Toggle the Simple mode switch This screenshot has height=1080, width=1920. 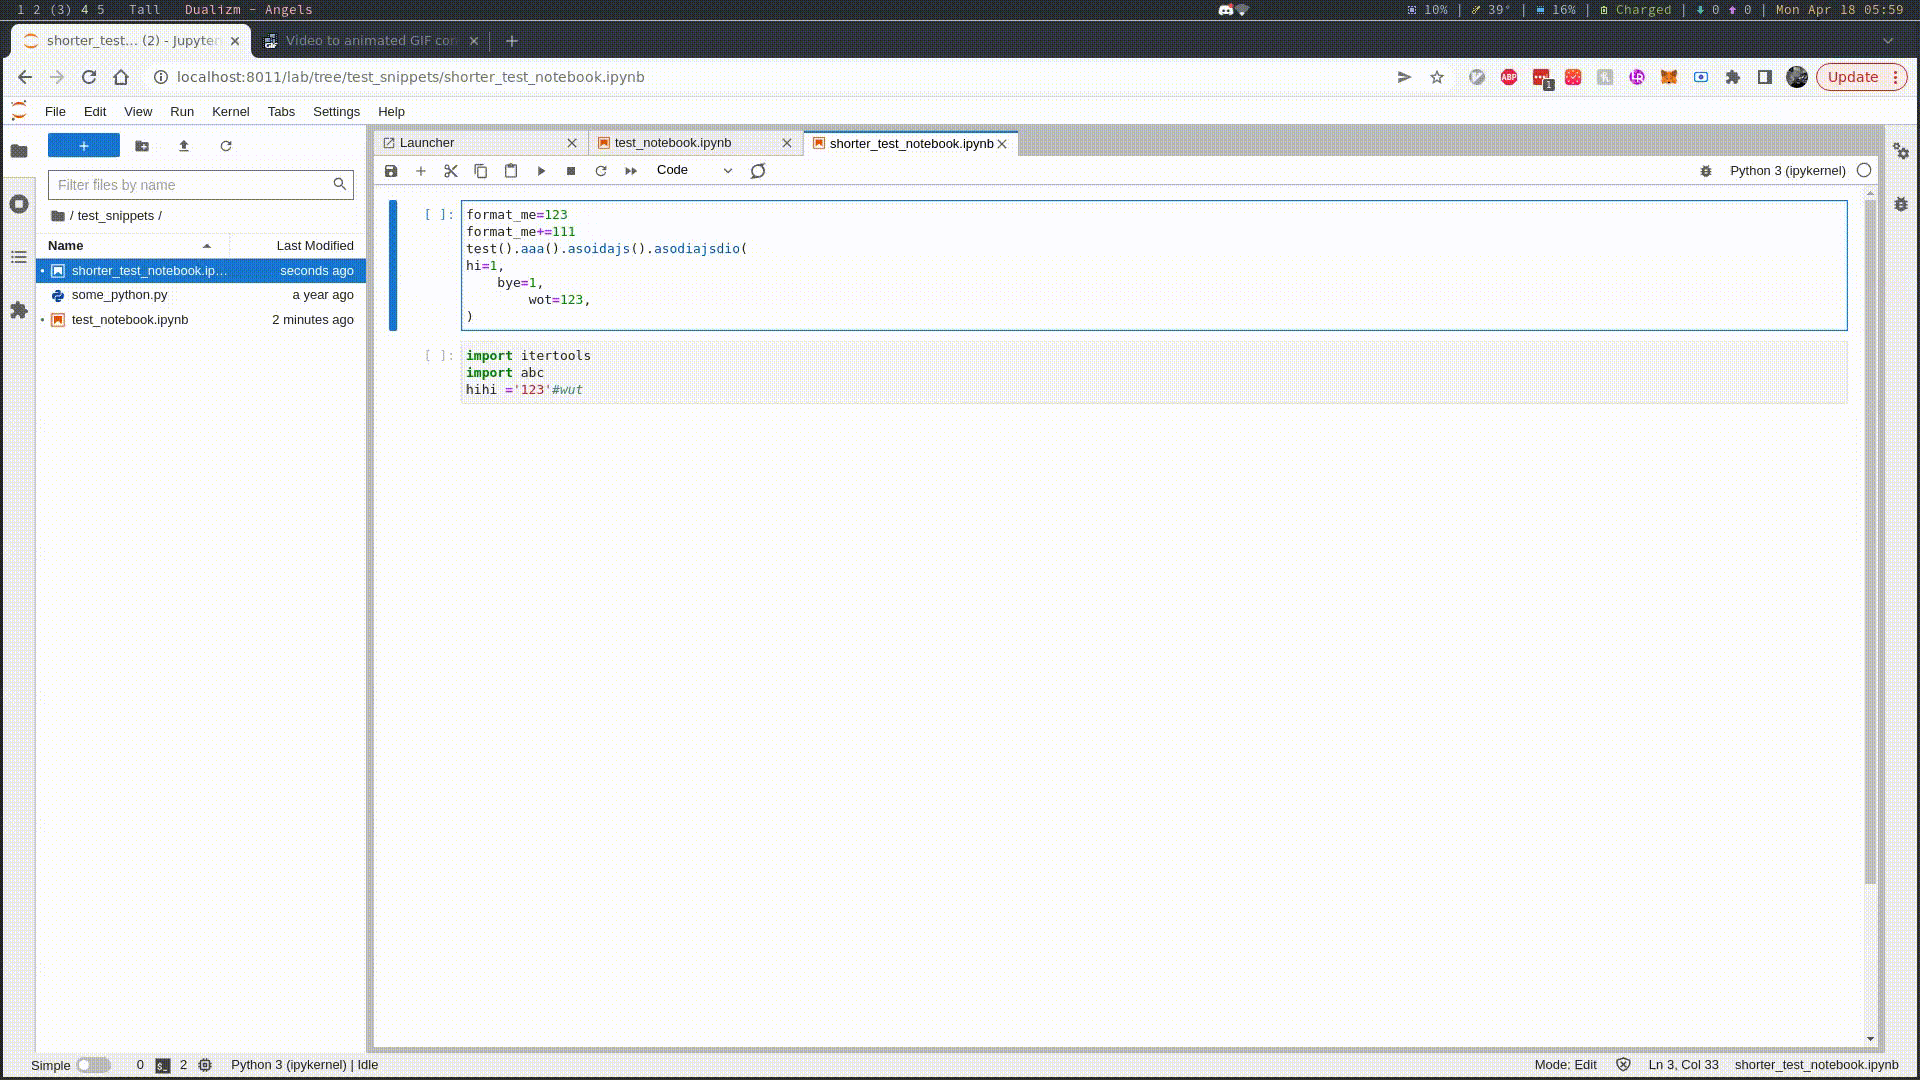[94, 1064]
